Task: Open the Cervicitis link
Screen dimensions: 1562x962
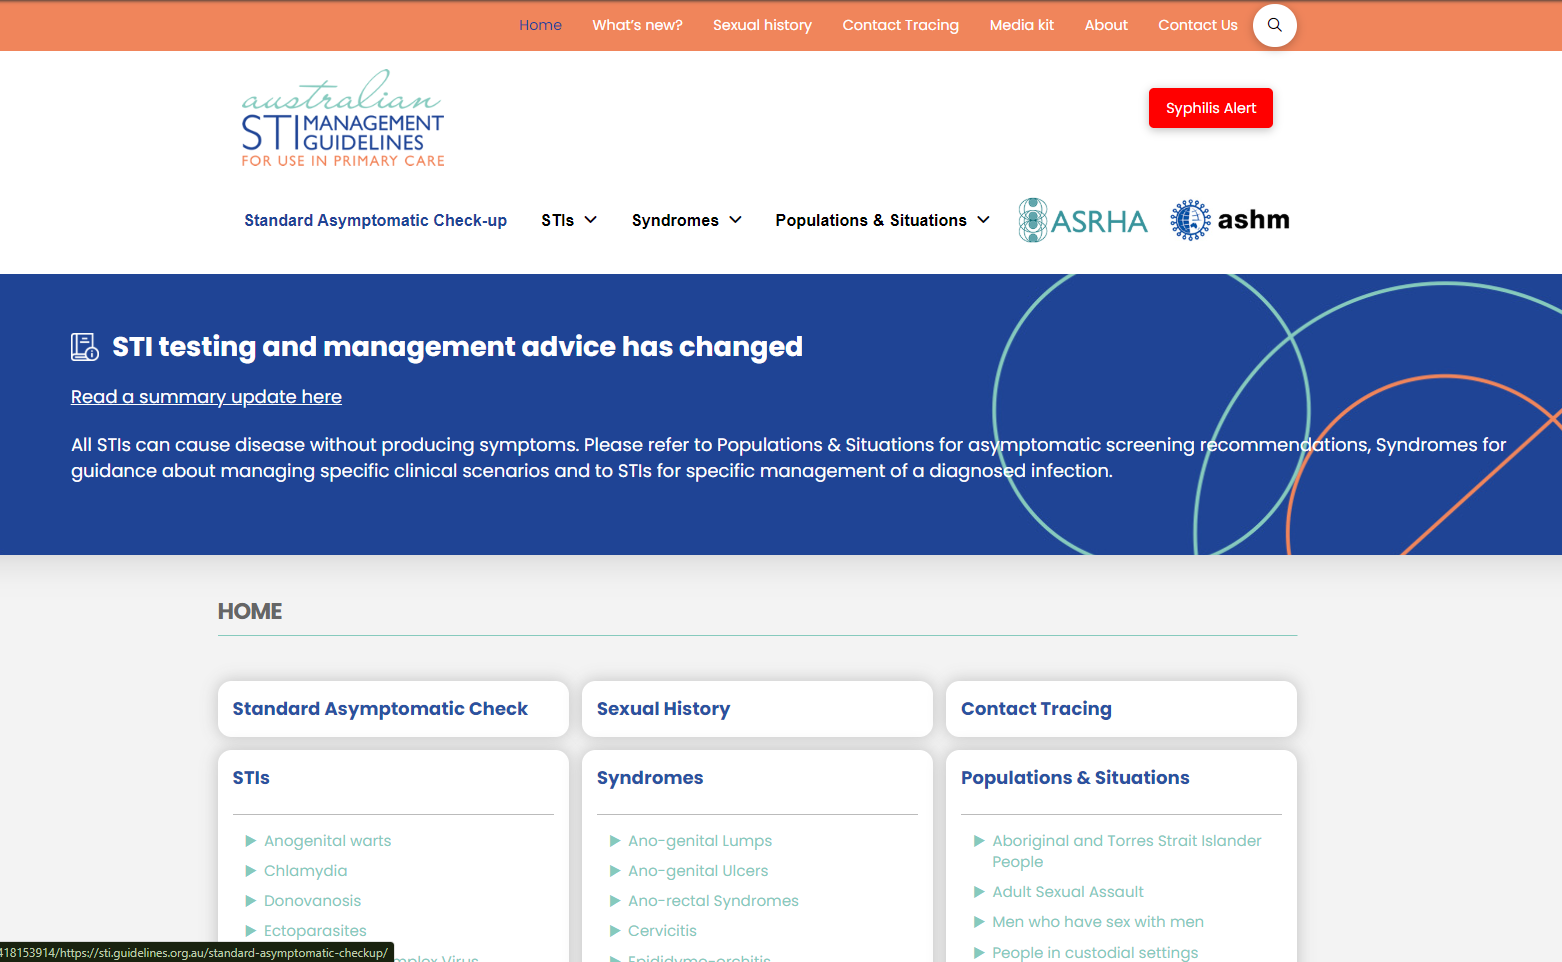Action: pos(662,931)
